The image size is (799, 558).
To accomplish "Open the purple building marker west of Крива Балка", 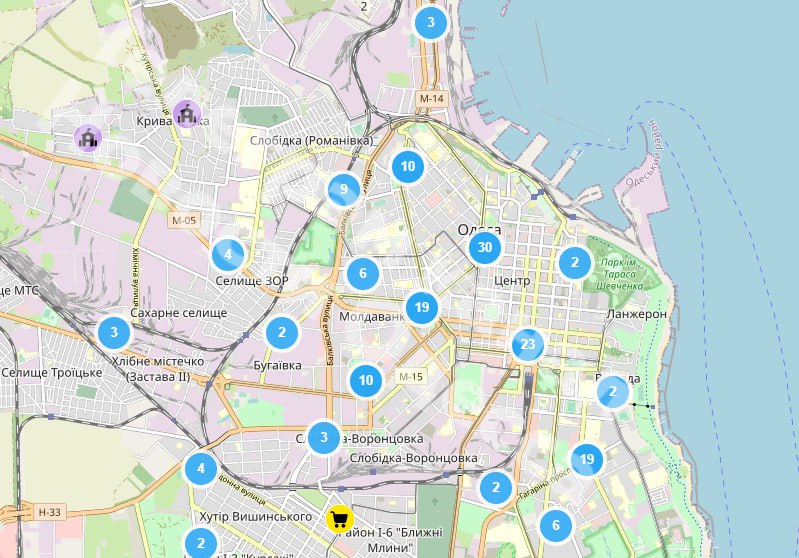I will [x=89, y=136].
